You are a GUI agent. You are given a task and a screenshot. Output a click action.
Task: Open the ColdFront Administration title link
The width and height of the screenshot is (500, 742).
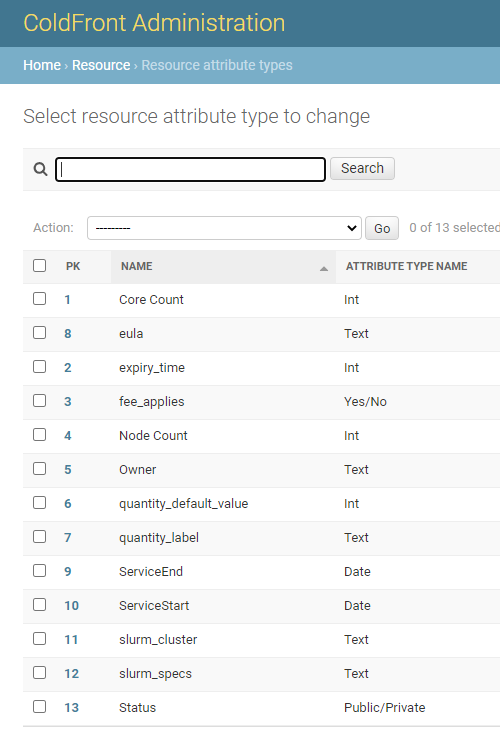click(x=154, y=23)
